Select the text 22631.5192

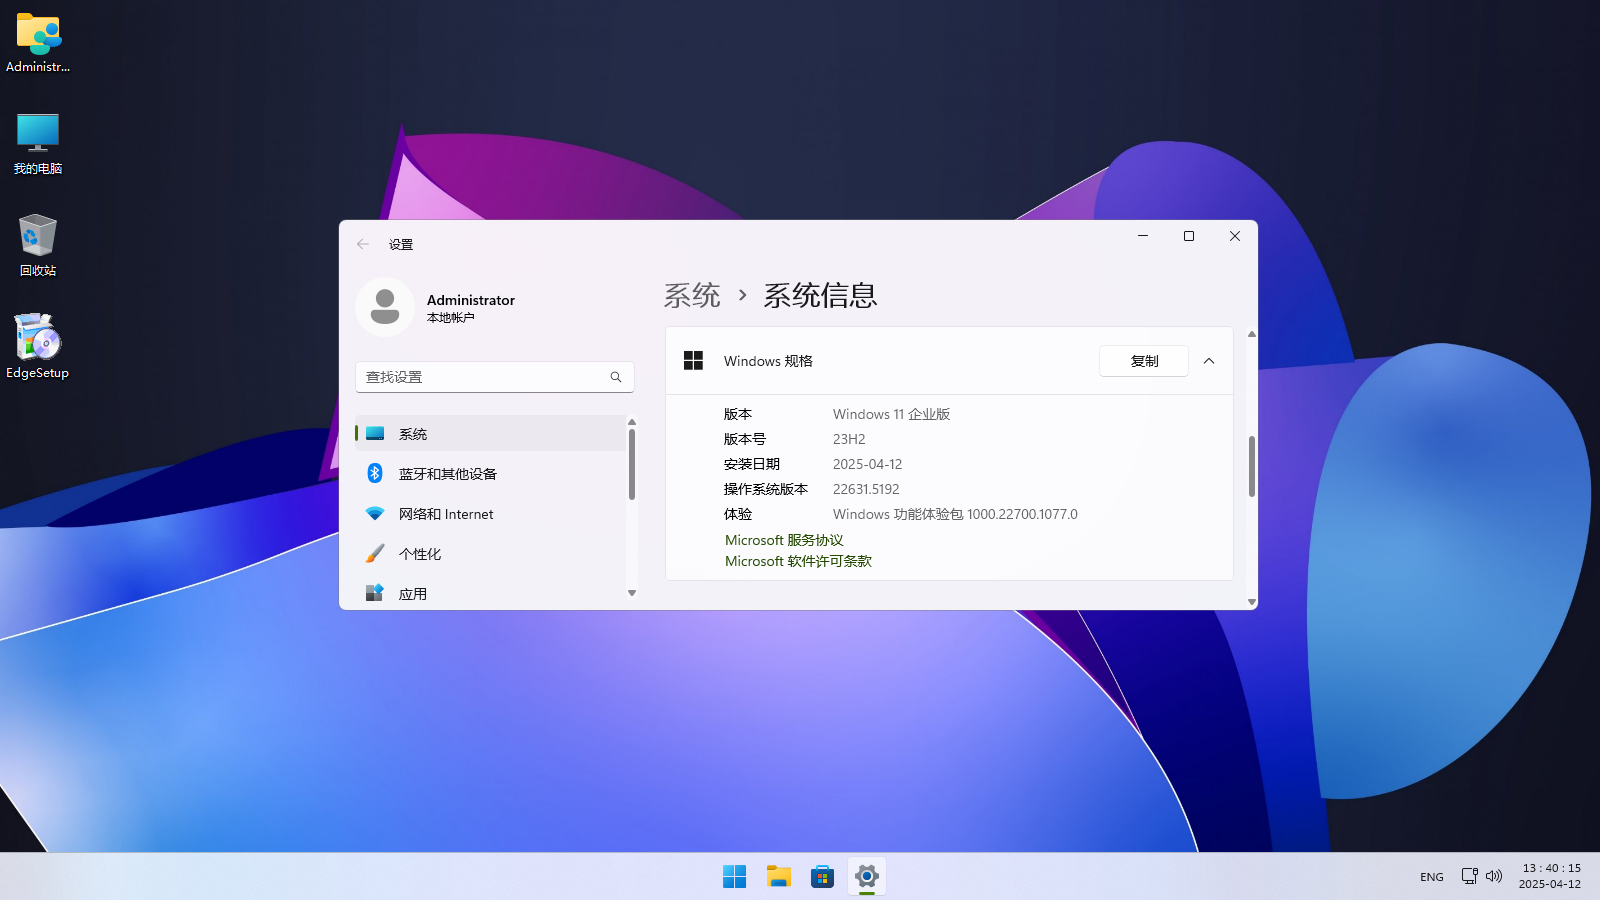tap(866, 489)
